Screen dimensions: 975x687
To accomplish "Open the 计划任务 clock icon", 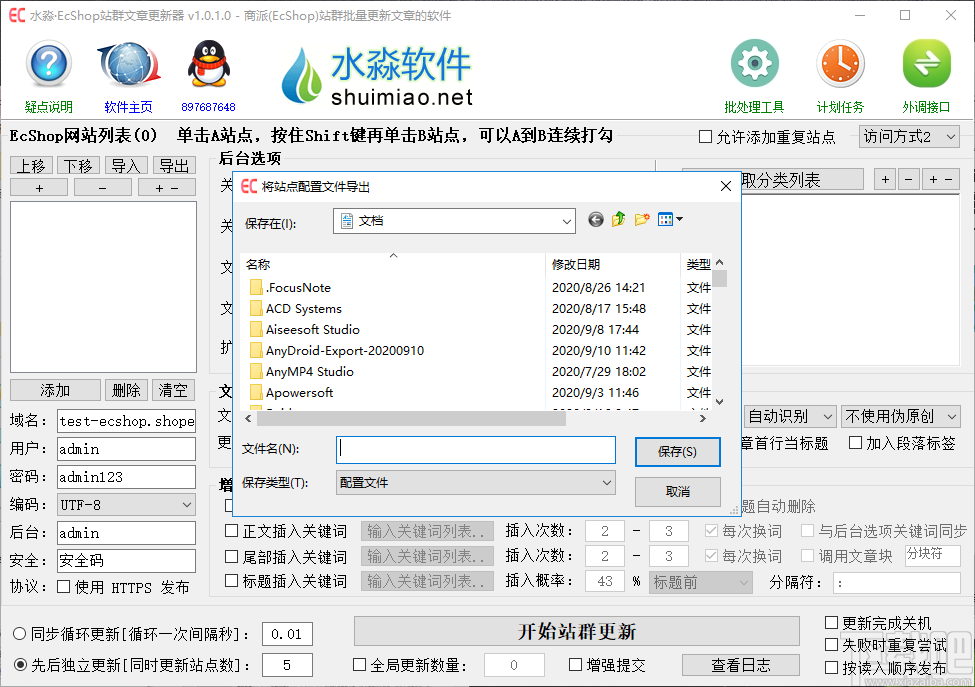I will (840, 62).
